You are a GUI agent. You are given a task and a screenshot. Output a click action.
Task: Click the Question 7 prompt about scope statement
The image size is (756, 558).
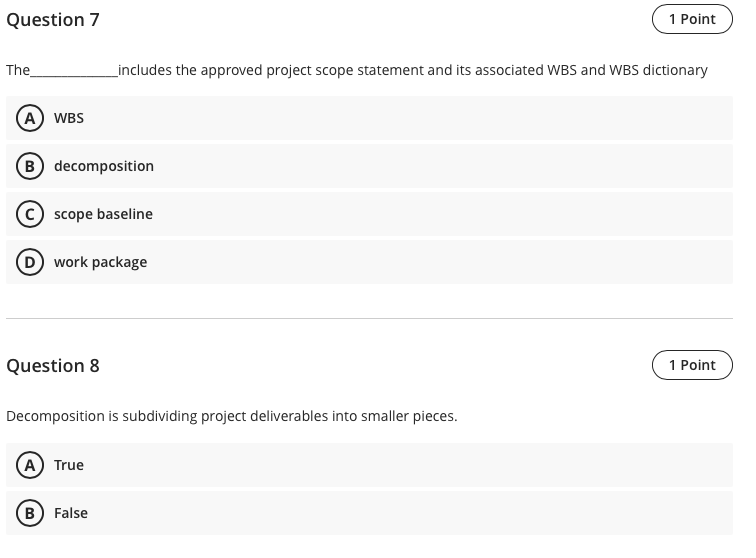(x=357, y=70)
